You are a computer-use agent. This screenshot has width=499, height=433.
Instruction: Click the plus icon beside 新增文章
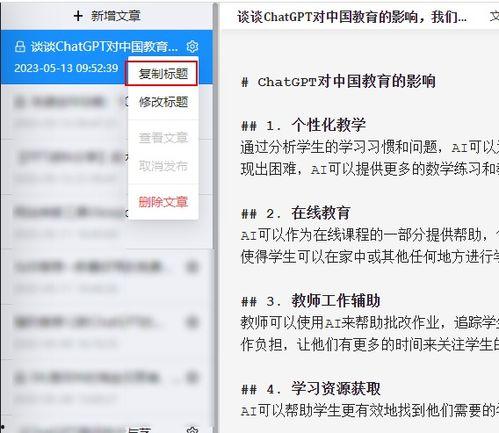click(x=78, y=16)
